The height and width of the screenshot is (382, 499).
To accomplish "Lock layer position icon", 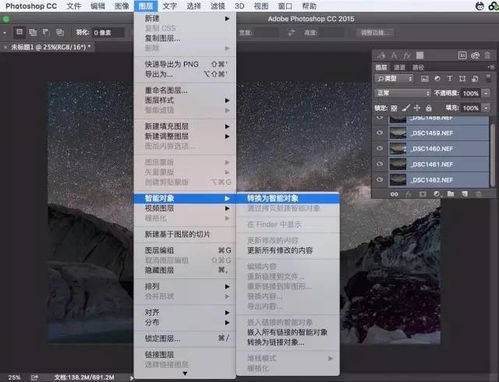I will click(417, 108).
